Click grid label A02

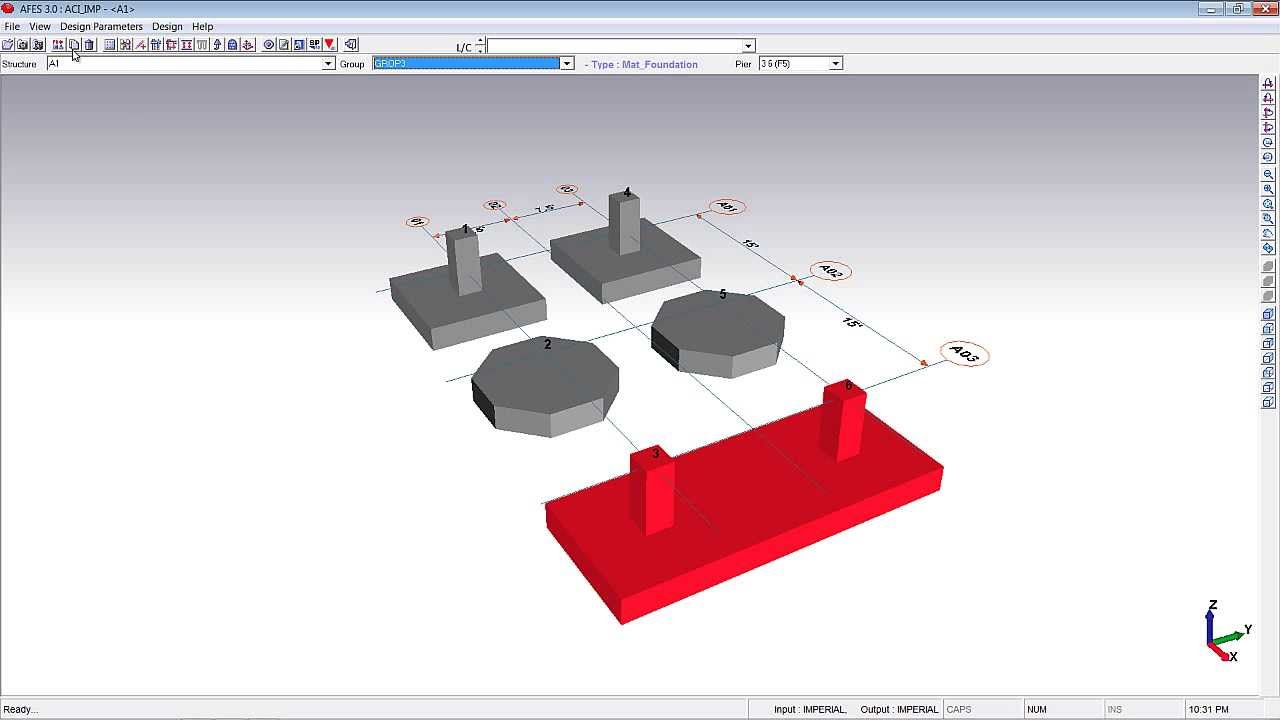click(831, 272)
